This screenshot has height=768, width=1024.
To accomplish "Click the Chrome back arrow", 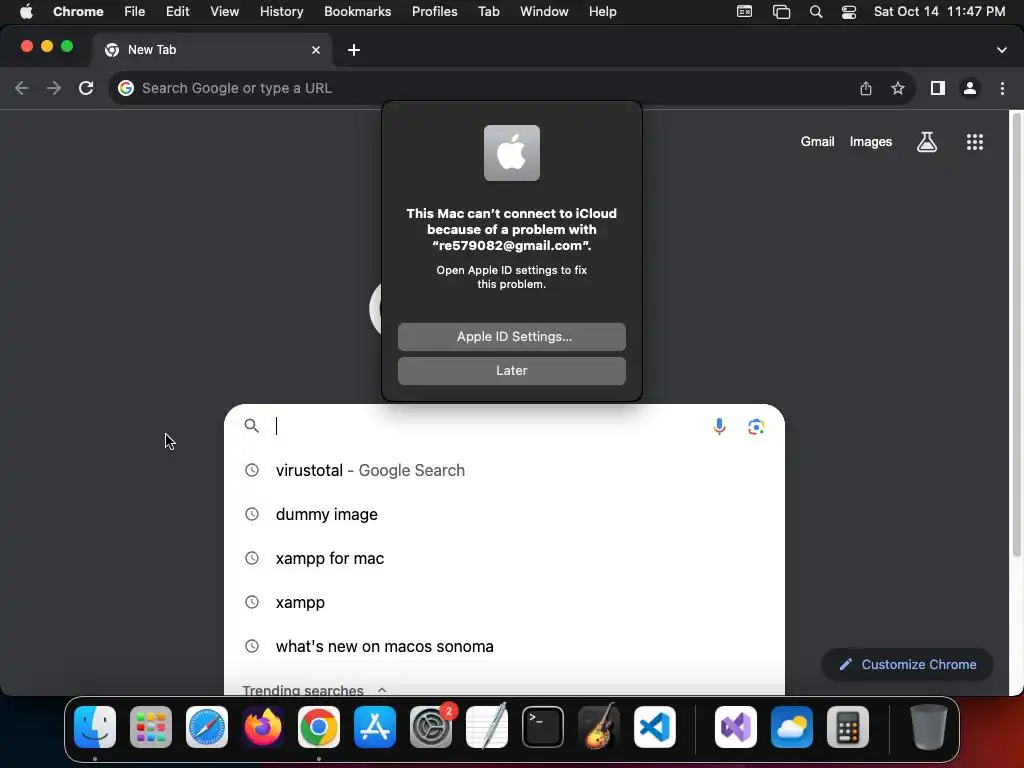I will coord(22,88).
